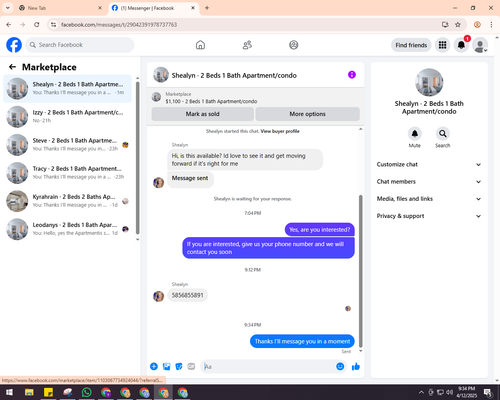This screenshot has height=400, width=500.
Task: Go back from Marketplace using the arrow
Action: [x=13, y=67]
